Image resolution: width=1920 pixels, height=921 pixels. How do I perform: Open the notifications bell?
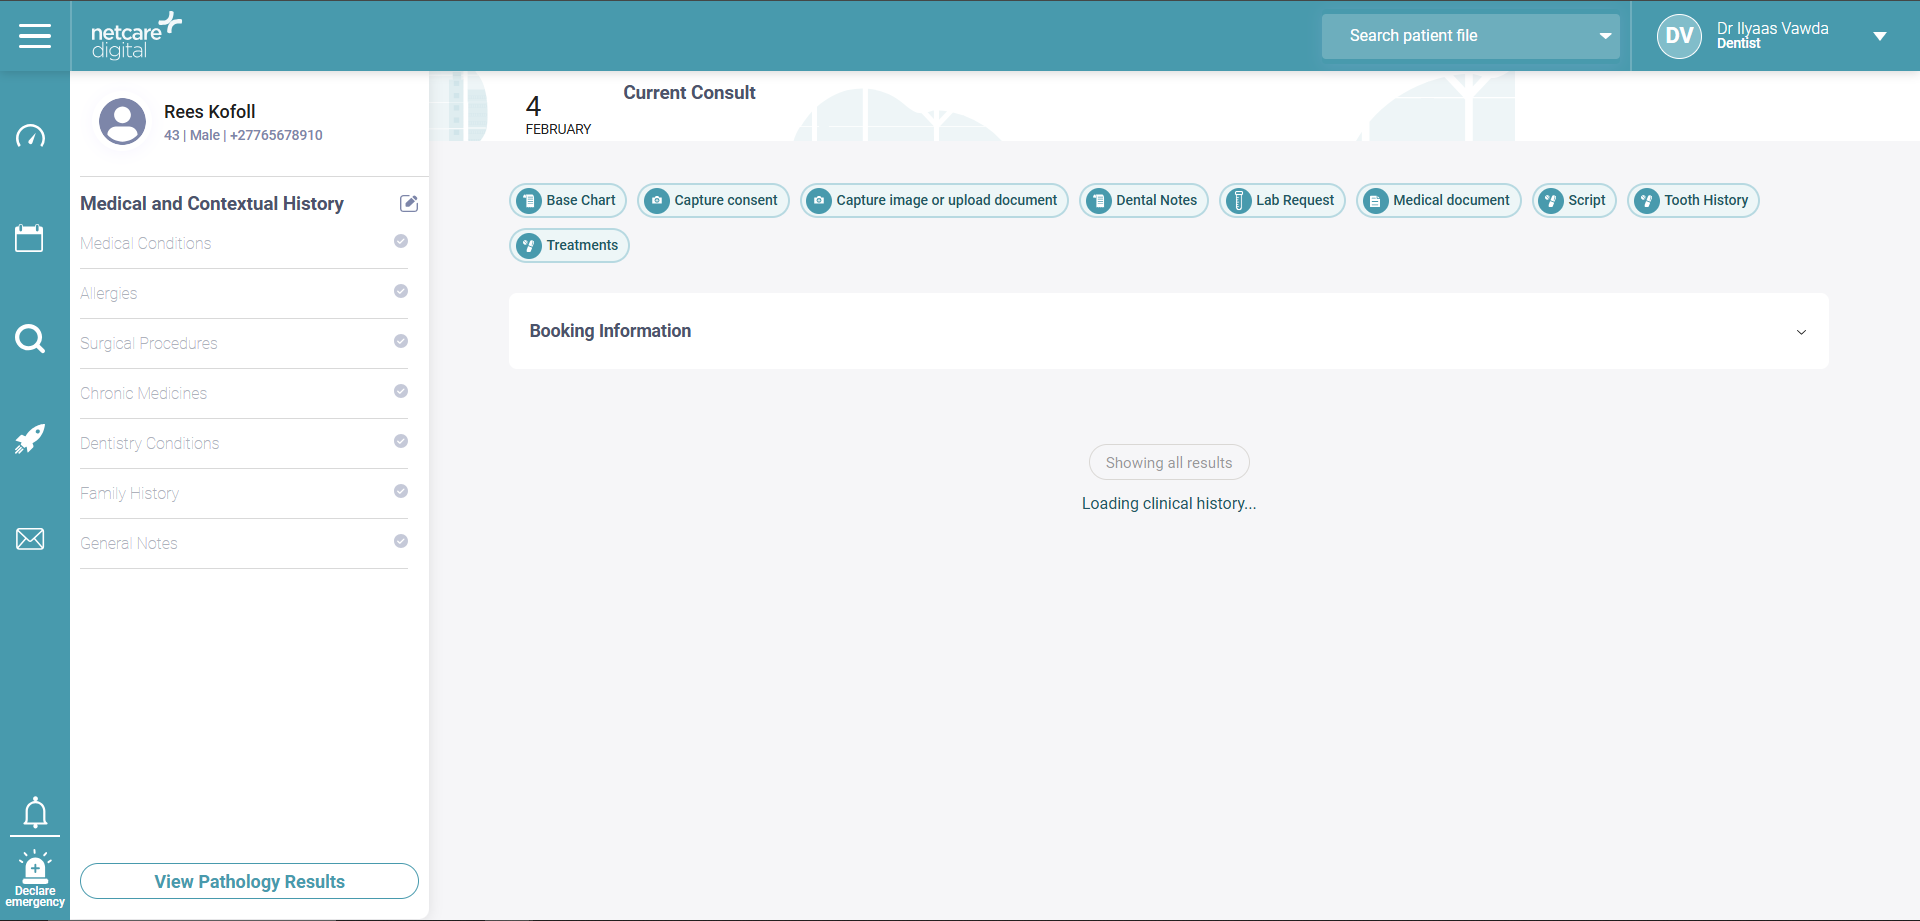tap(35, 812)
